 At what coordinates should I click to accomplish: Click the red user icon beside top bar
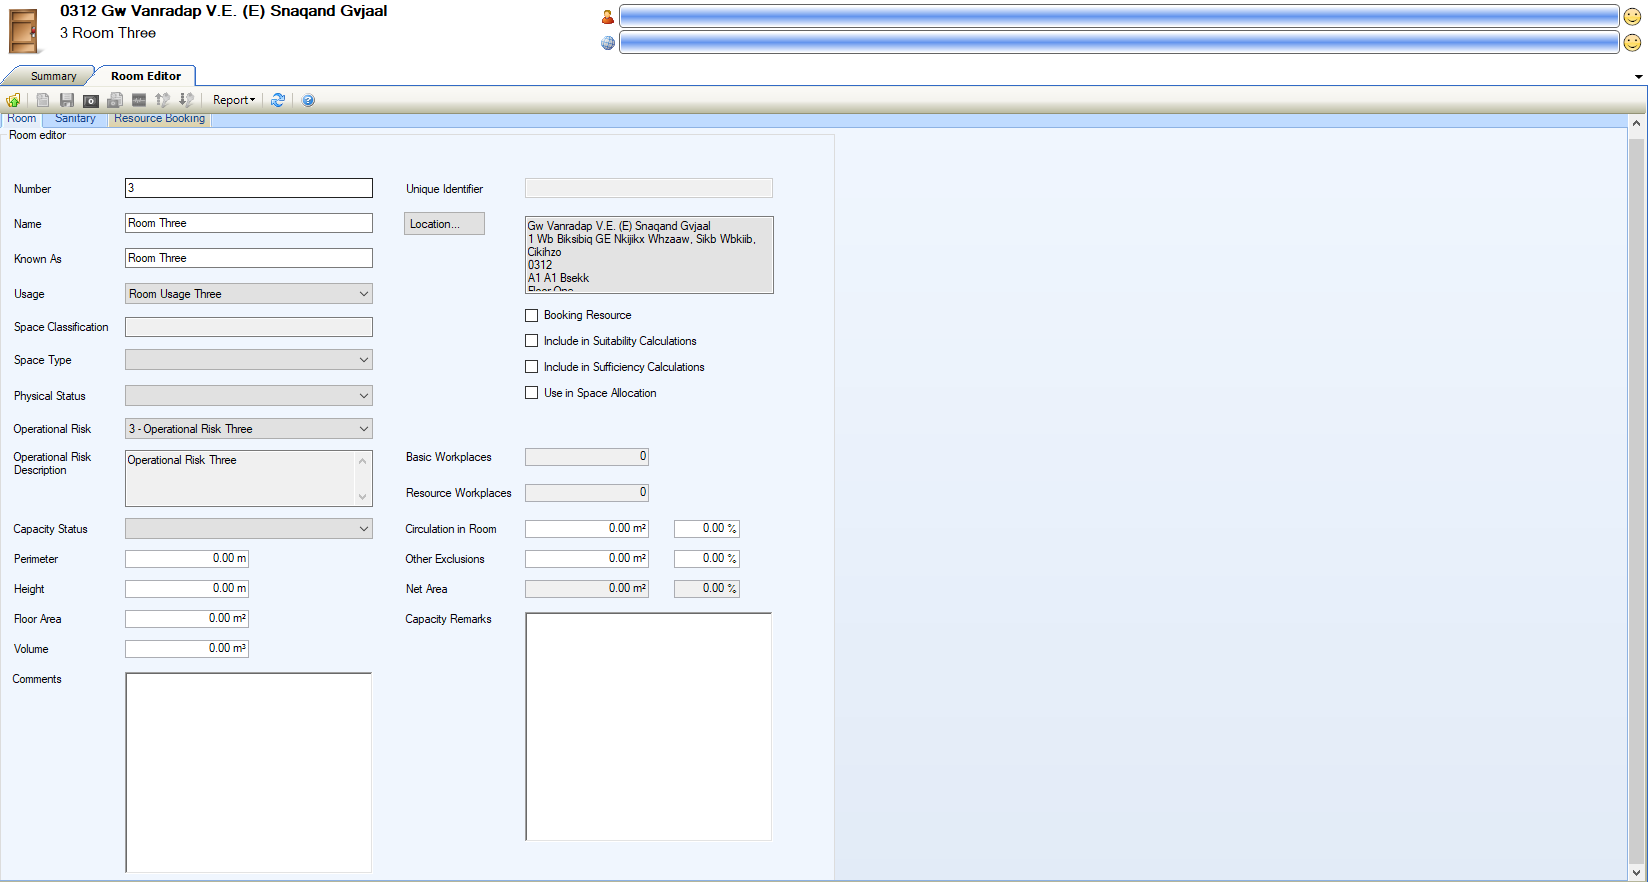(607, 17)
